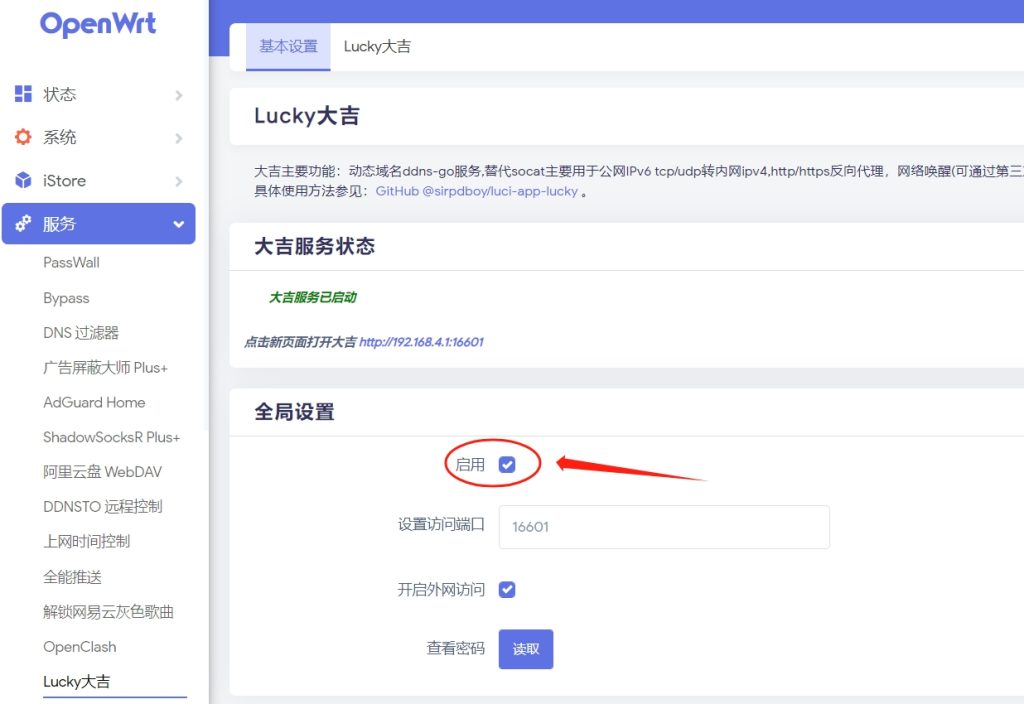Click the 读取 password button
The height and width of the screenshot is (704, 1024).
coord(526,648)
